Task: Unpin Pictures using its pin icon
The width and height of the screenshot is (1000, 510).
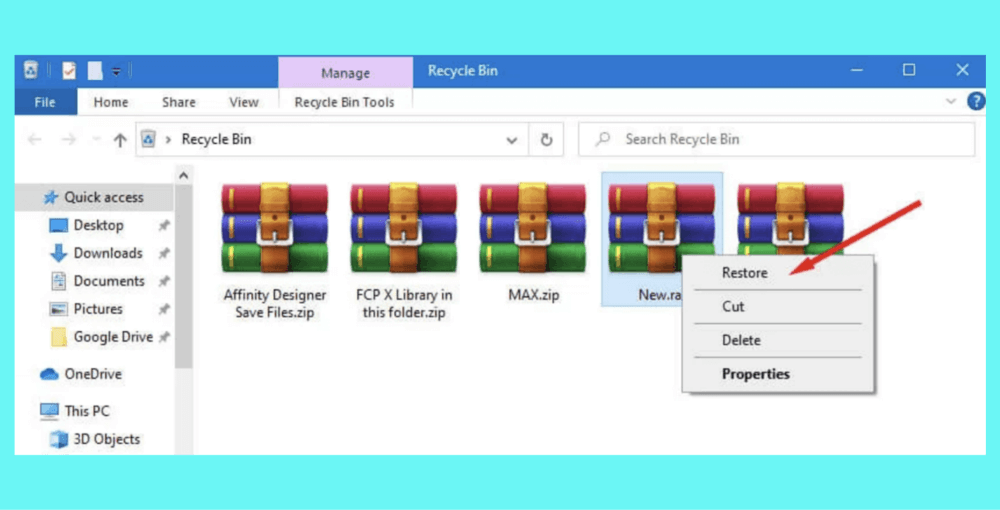Action: click(x=164, y=309)
